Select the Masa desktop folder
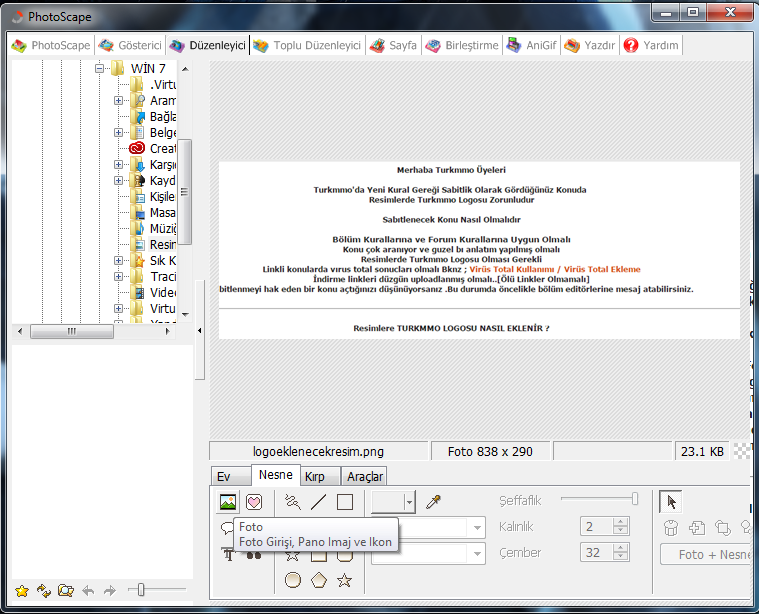Image resolution: width=759 pixels, height=614 pixels. pos(154,213)
